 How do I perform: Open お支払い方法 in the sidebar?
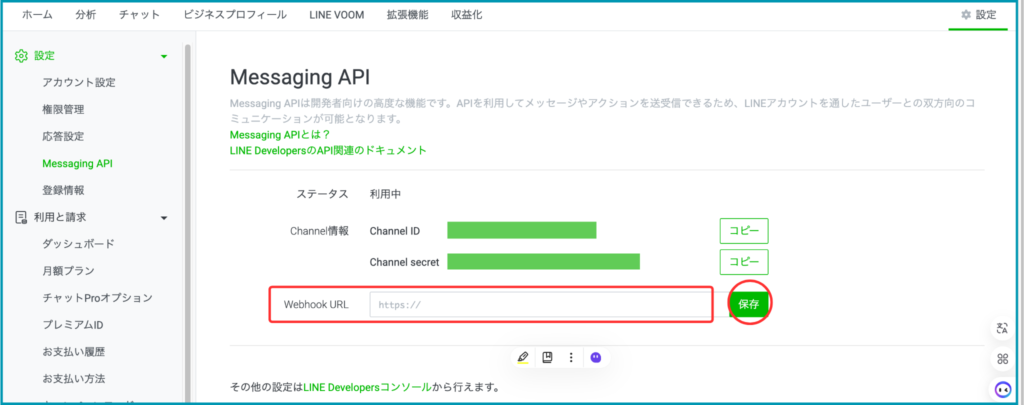pyautogui.click(x=73, y=378)
